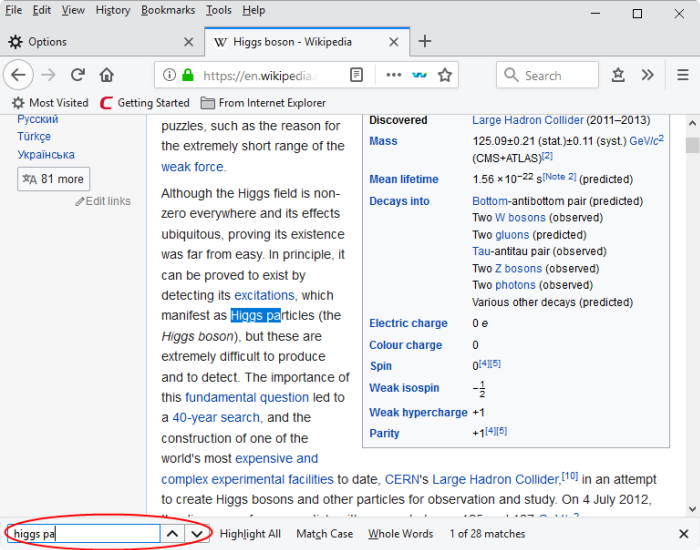
Task: Click the green padlock security icon
Action: 188,75
